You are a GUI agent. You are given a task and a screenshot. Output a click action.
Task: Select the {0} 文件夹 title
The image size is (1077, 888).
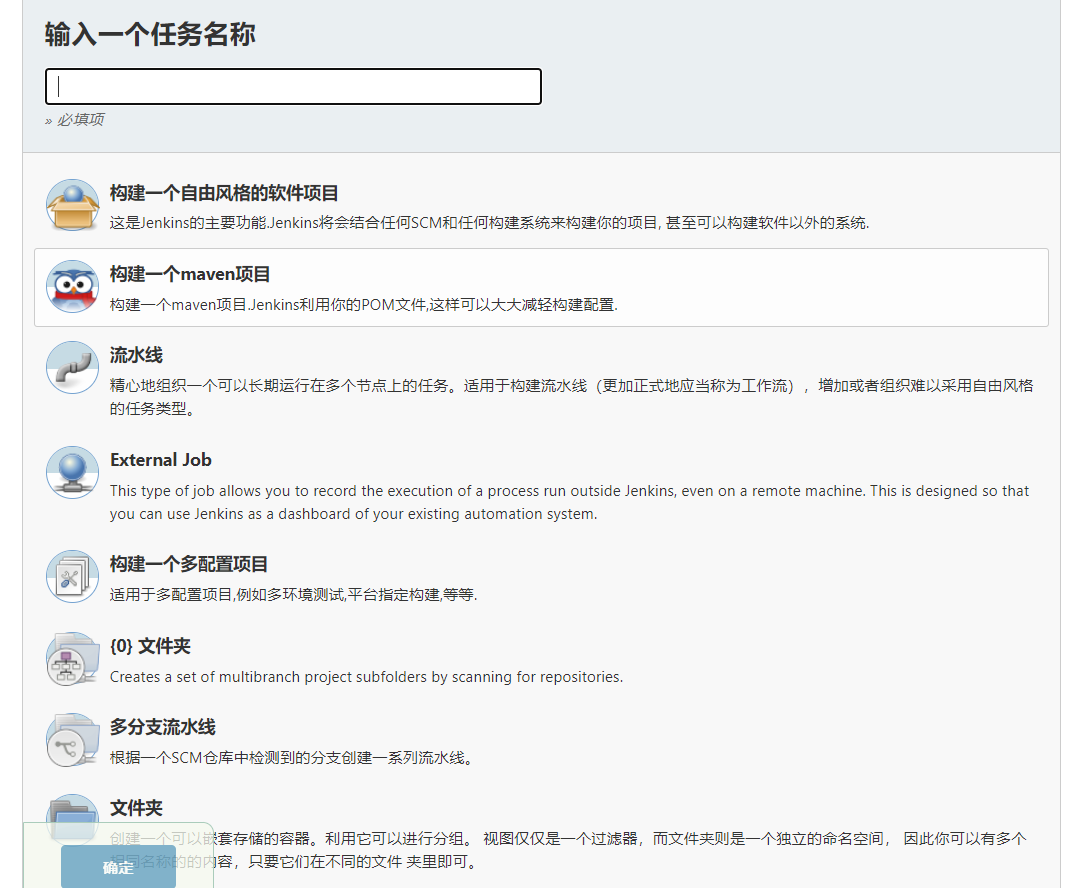[150, 646]
